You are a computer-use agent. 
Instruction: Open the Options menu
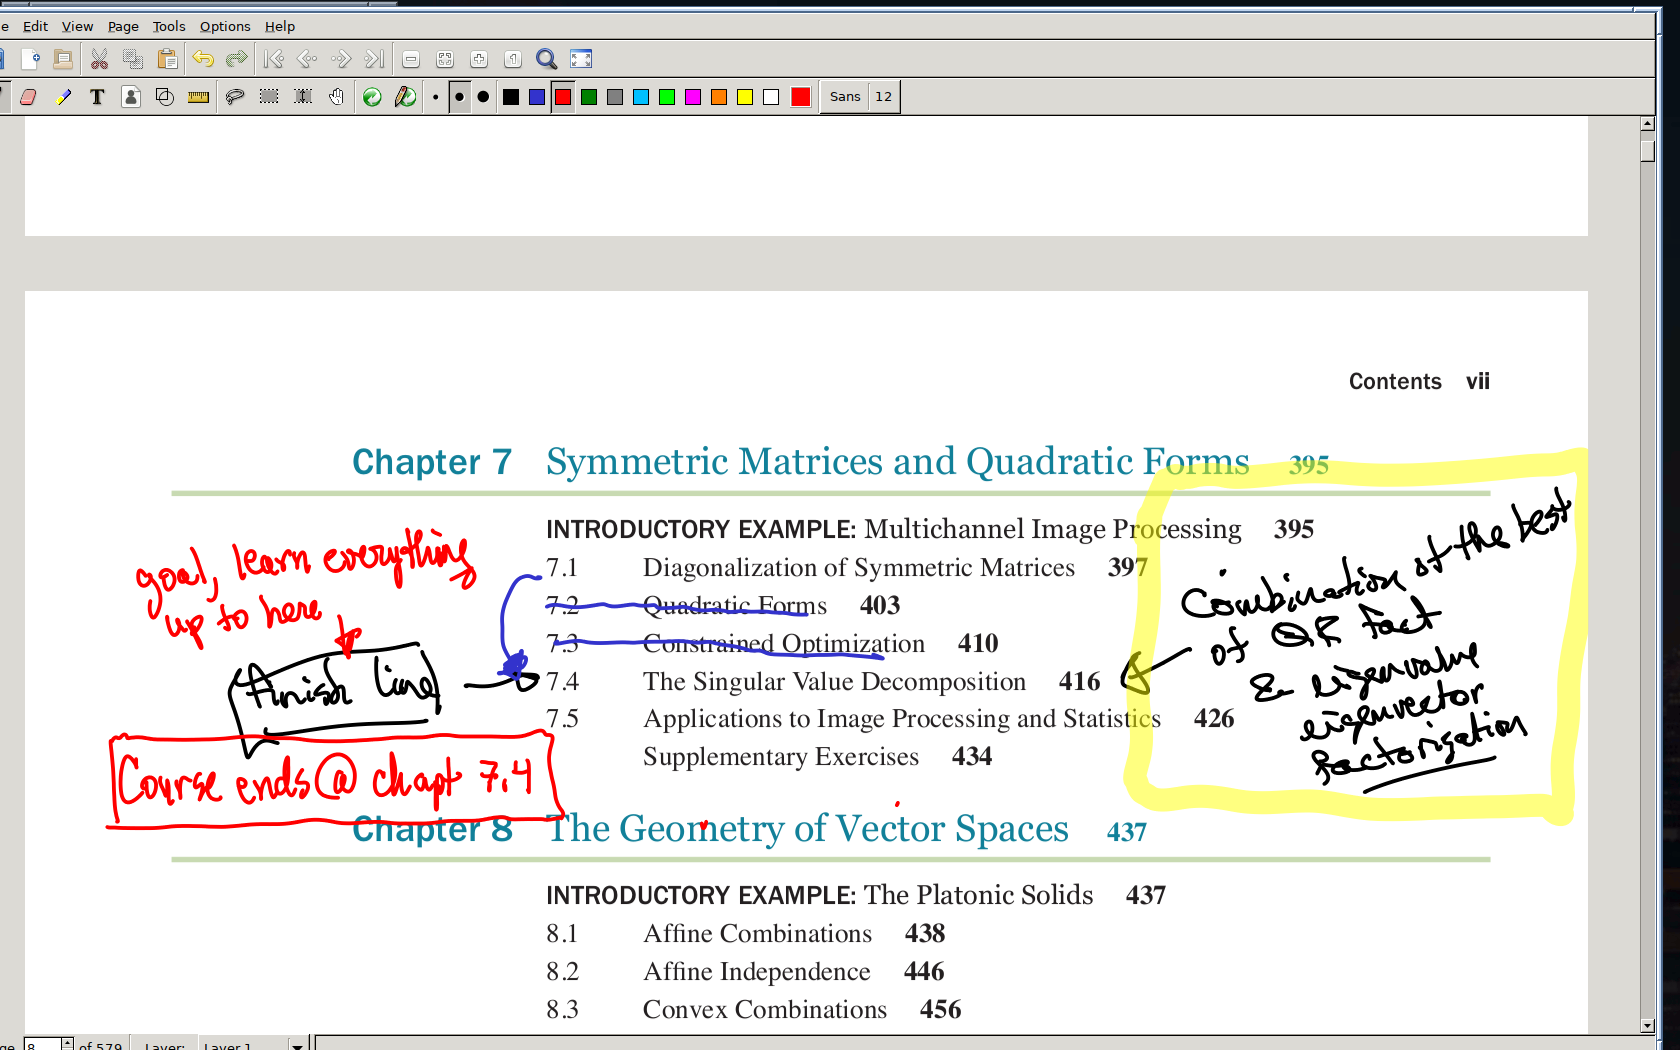pyautogui.click(x=225, y=26)
